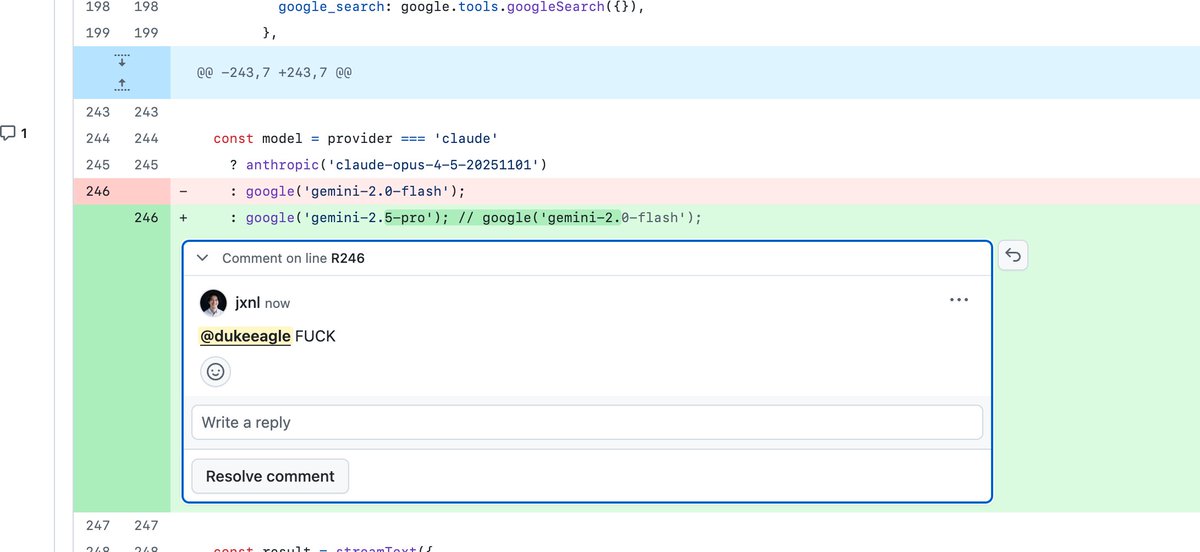Click line number 244 in the left column
Image resolution: width=1200 pixels, height=552 pixels.
97,138
